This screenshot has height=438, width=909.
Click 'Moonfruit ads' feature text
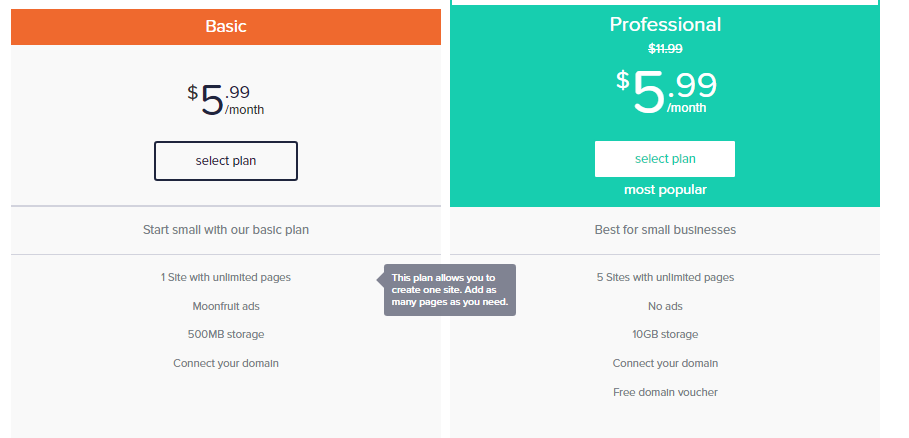click(x=226, y=306)
